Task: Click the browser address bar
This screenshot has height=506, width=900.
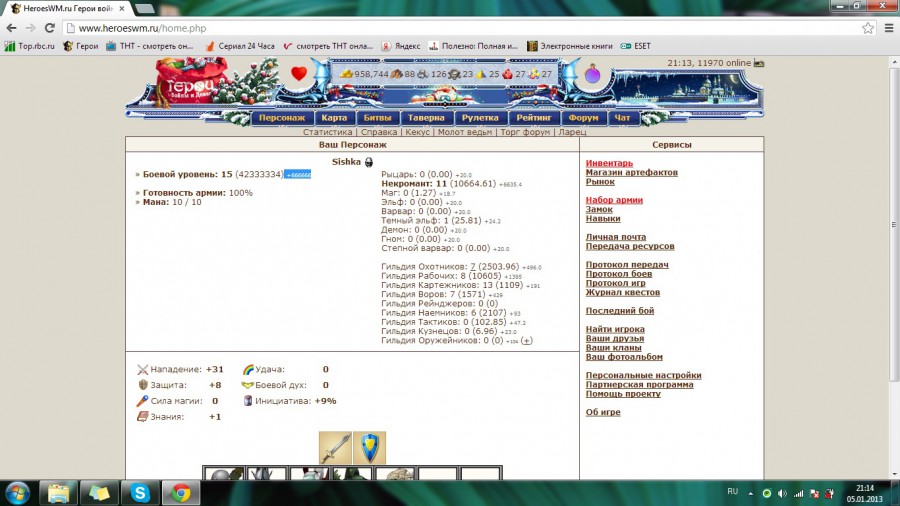Action: 450,28
